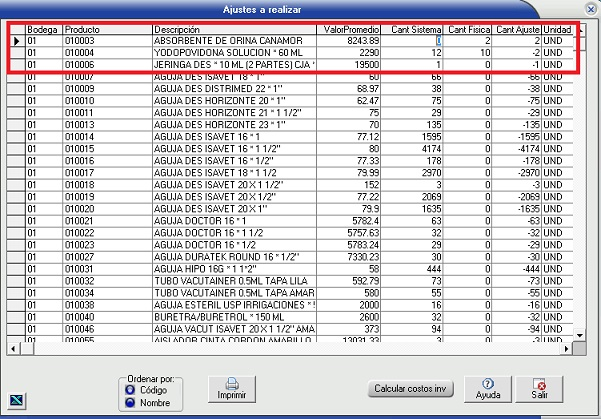The image size is (601, 419).
Task: Open Ayuda help button
Action: pyautogui.click(x=489, y=388)
